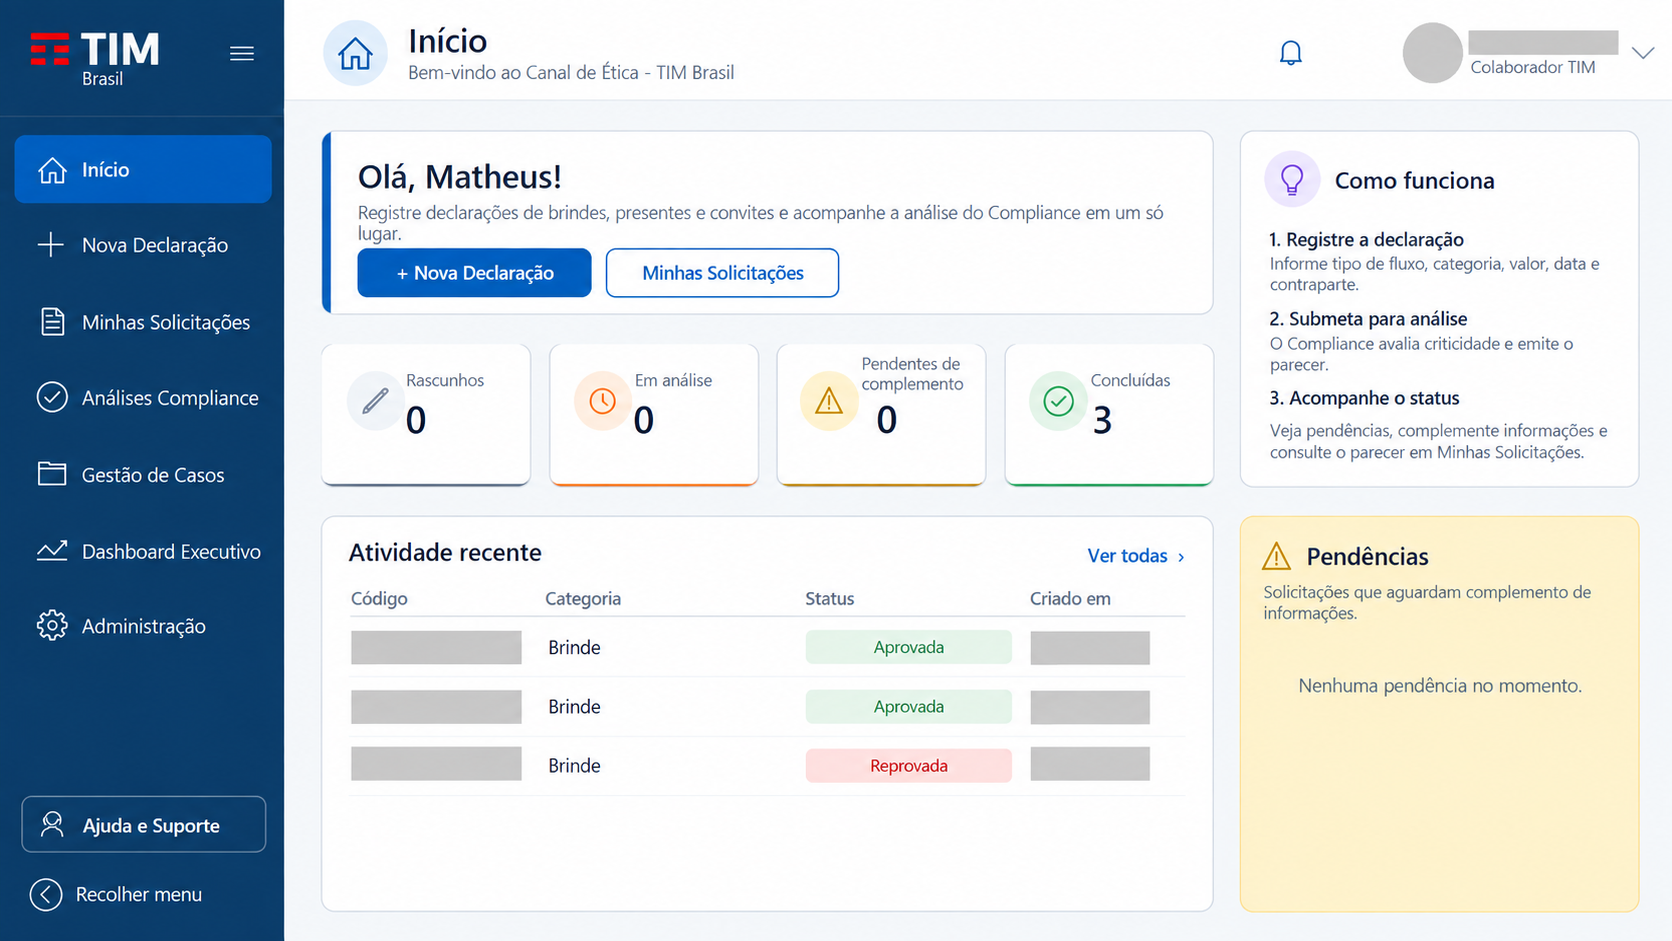Click the TIM Brasil logo
This screenshot has height=941, width=1672.
(x=95, y=59)
